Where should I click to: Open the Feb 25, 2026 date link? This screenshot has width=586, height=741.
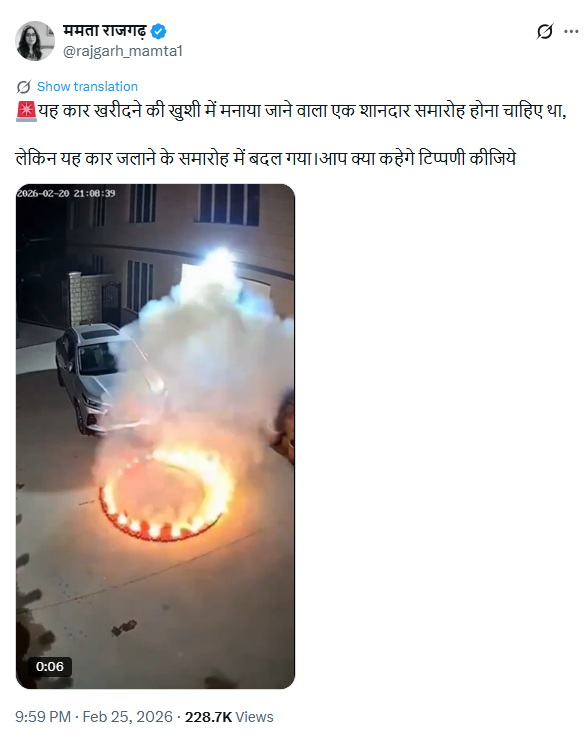click(x=128, y=716)
